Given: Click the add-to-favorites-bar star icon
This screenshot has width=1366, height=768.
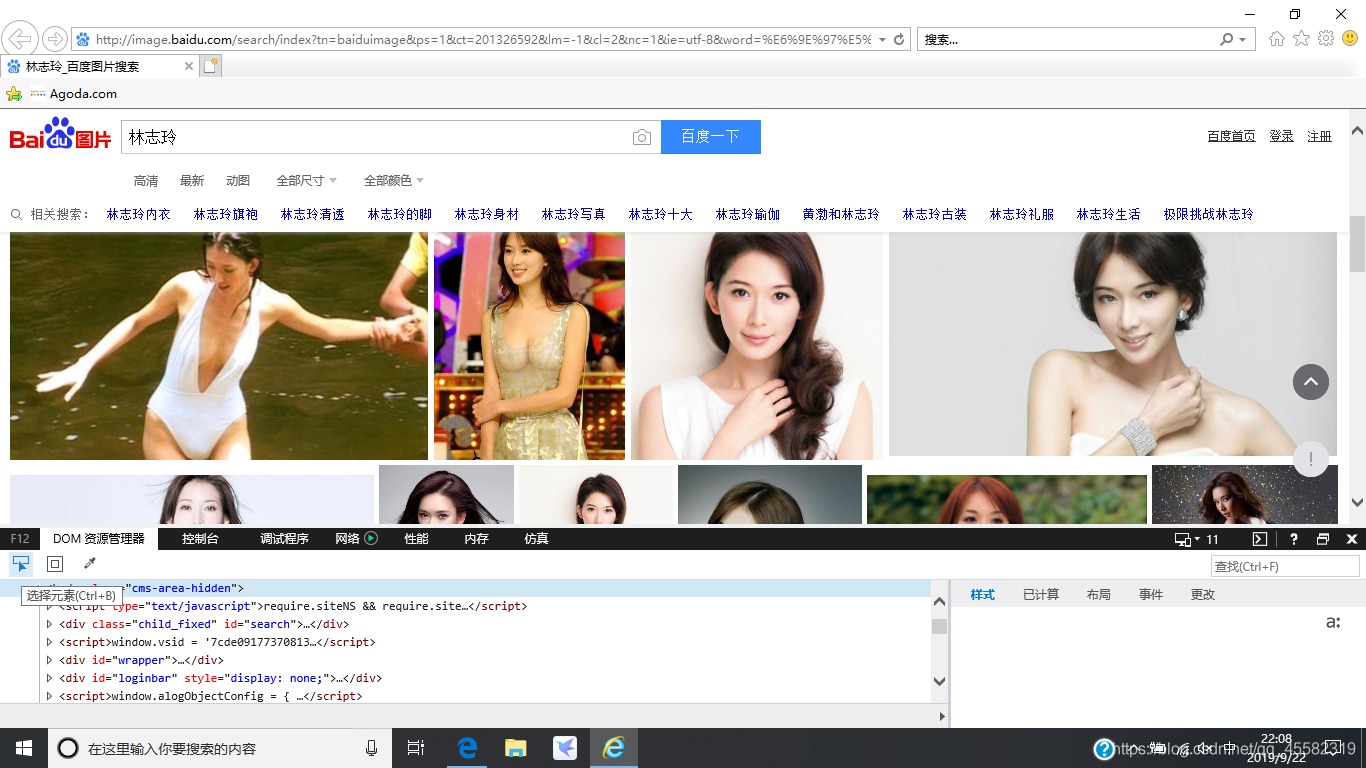Looking at the screenshot, I should pyautogui.click(x=14, y=94).
